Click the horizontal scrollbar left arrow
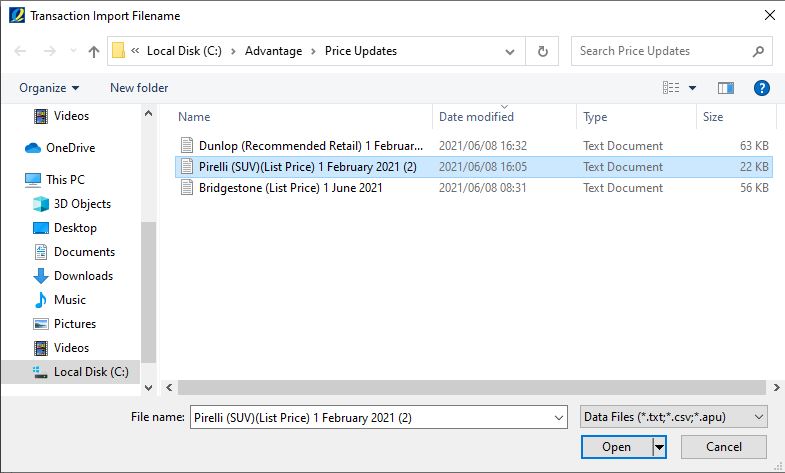 tap(169, 387)
